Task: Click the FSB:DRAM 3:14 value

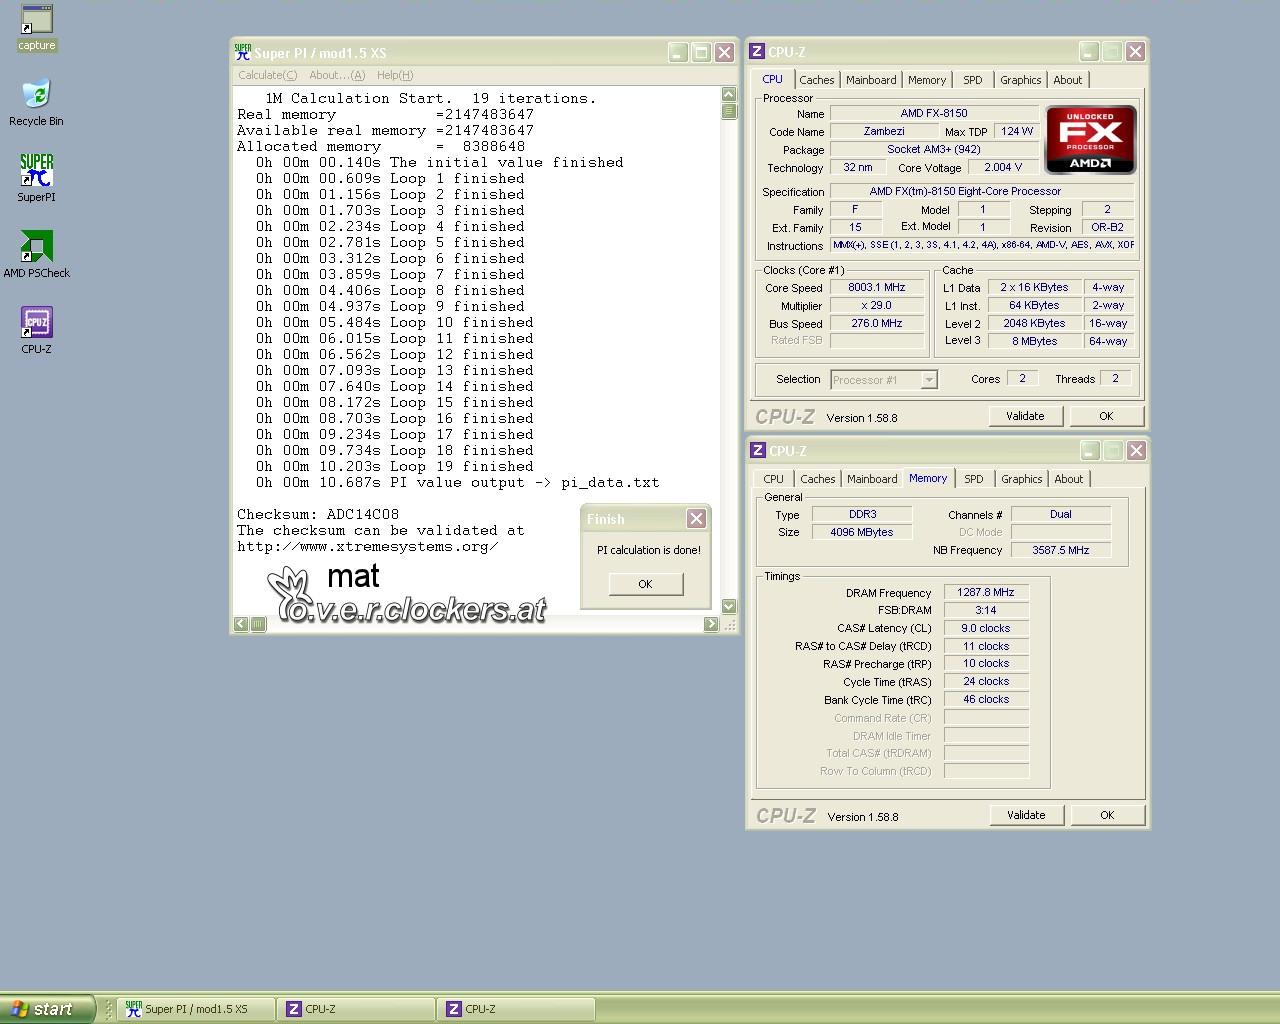Action: coord(986,610)
